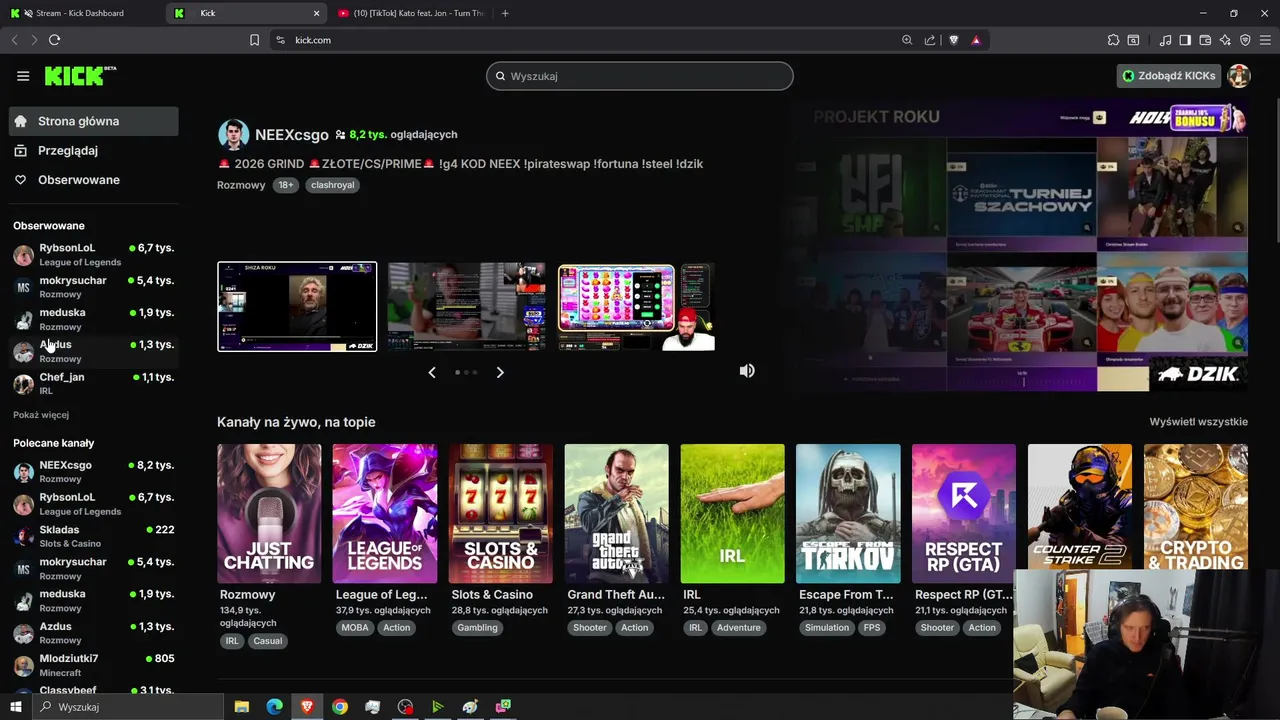Screen dimensions: 1280x720
Task: Open Google Chrome from taskbar
Action: (340, 707)
